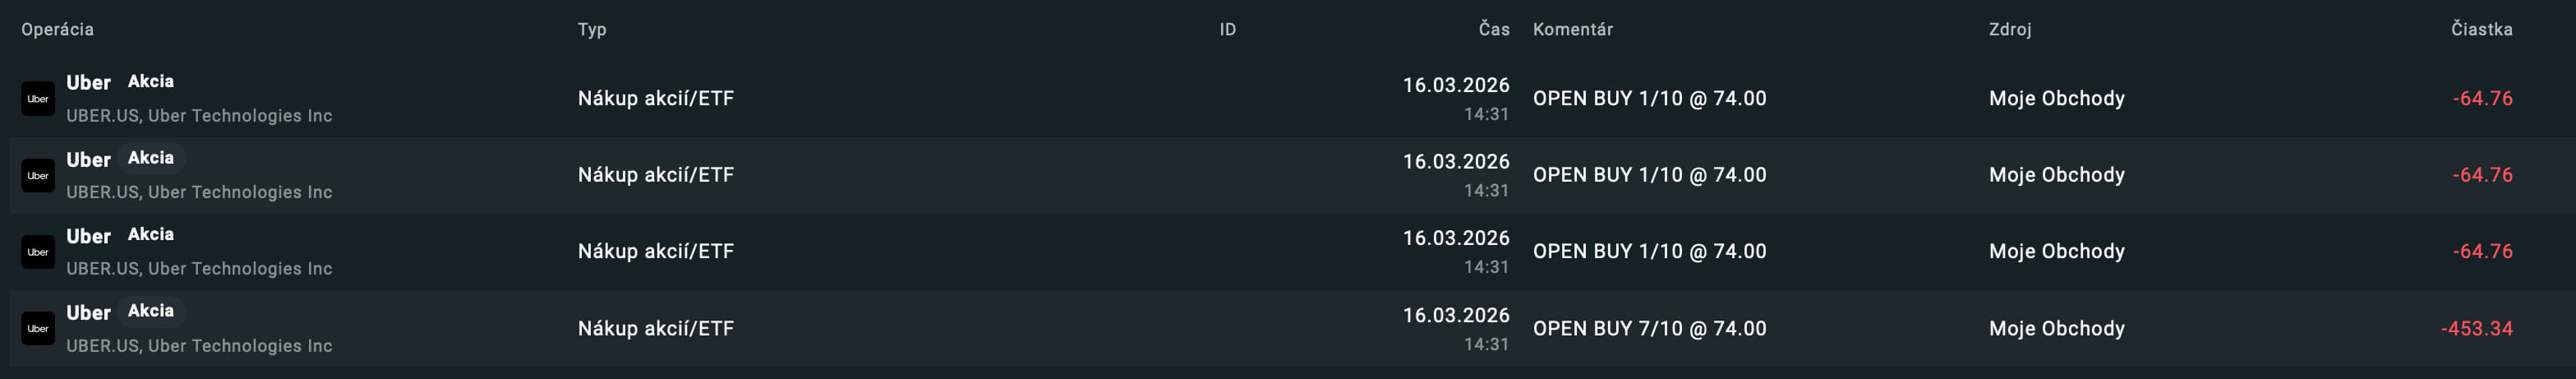Sort transactions by the Čas header
The height and width of the screenshot is (379, 2576).
1493,29
